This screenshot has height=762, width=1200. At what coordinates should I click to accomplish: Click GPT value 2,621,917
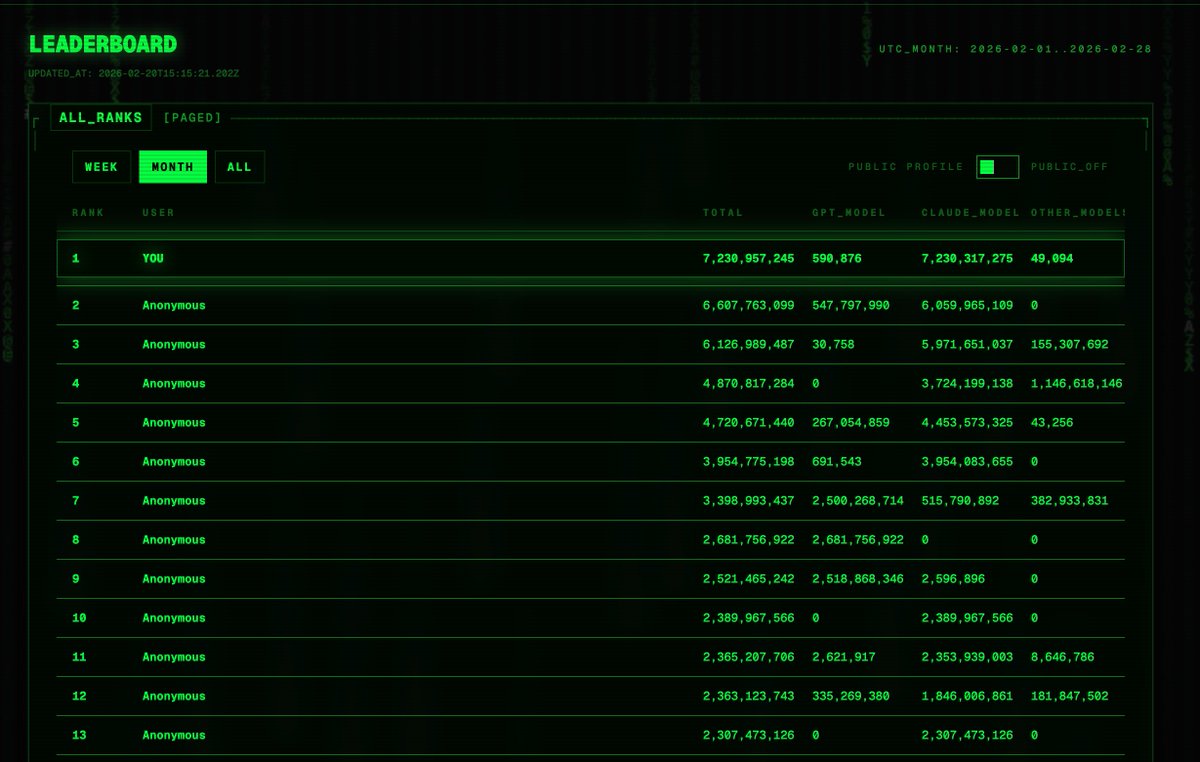coord(844,656)
